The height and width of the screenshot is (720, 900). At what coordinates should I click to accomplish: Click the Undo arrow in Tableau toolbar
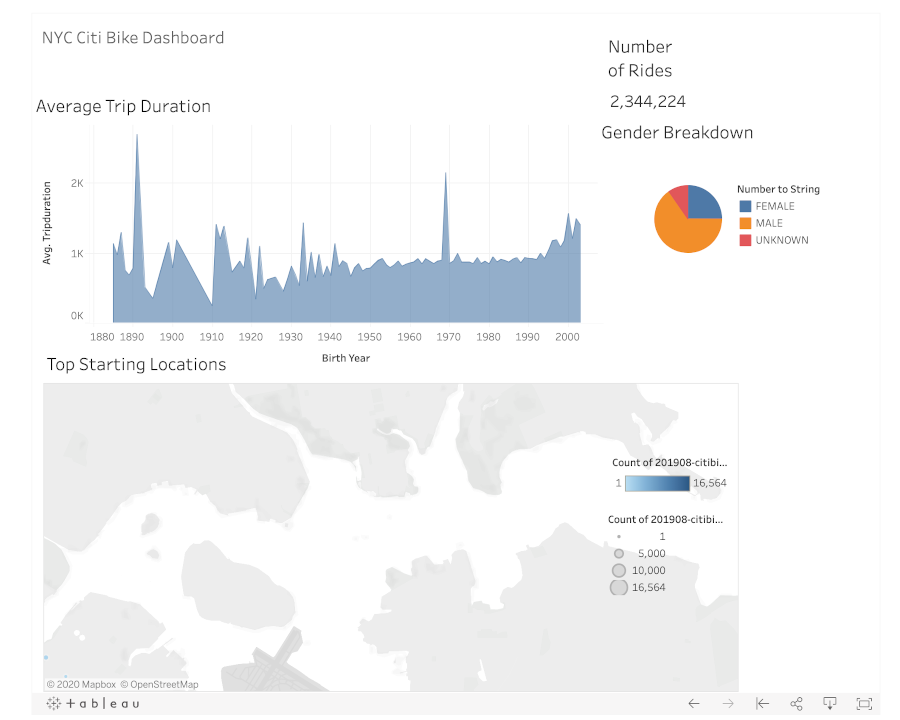pyautogui.click(x=694, y=704)
